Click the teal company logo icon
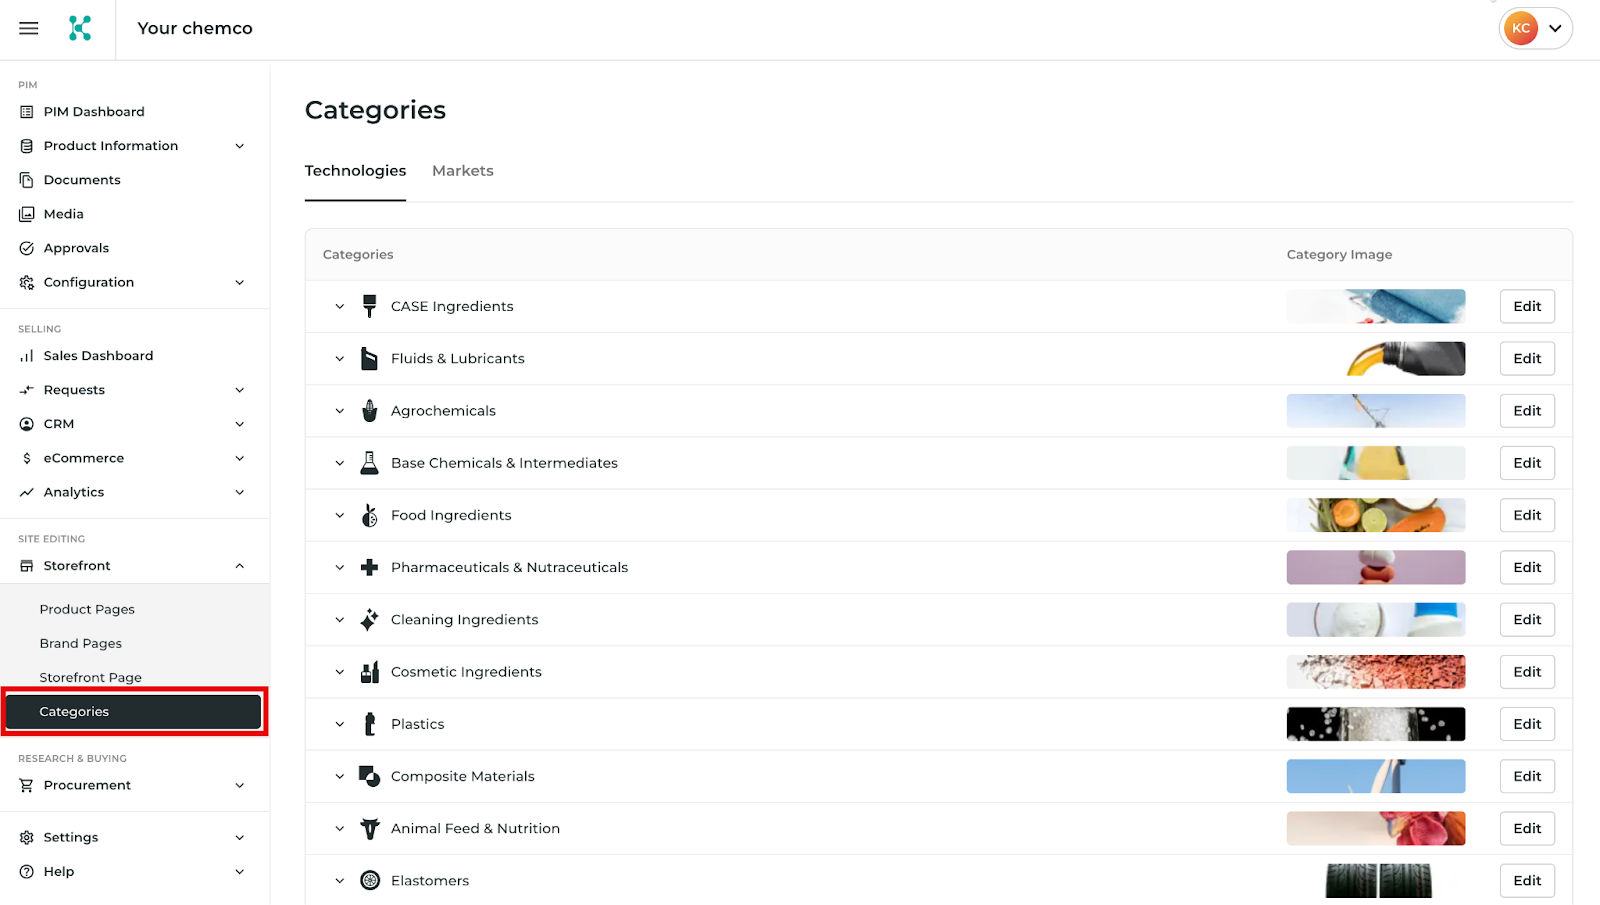Viewport: 1600px width, 905px height. pos(80,28)
